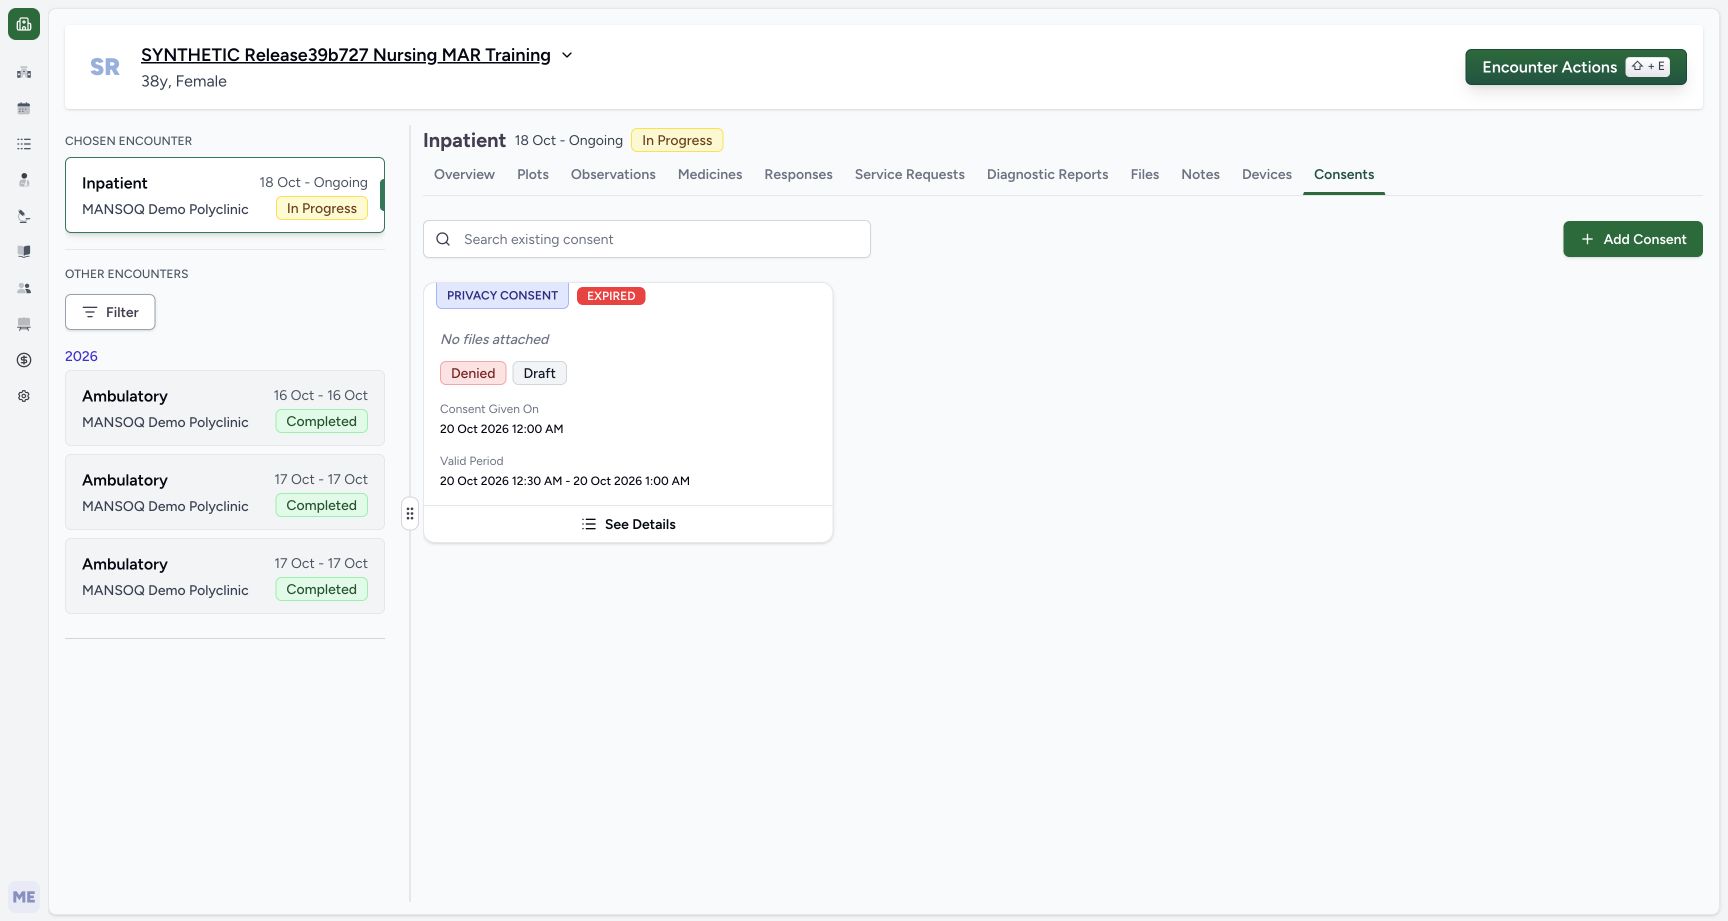Select the Inpatient 18 Oct encounter card
The width and height of the screenshot is (1728, 921).
[225, 195]
